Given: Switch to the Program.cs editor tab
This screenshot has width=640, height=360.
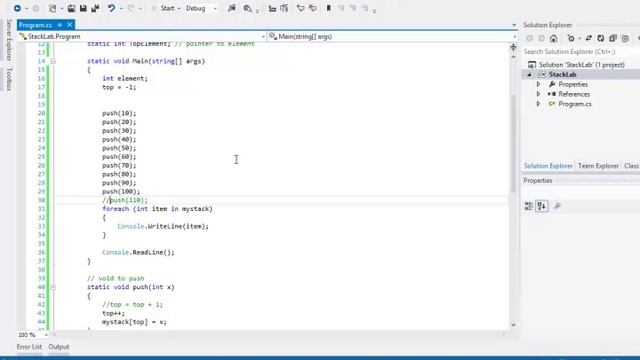Looking at the screenshot, I should click(36, 25).
